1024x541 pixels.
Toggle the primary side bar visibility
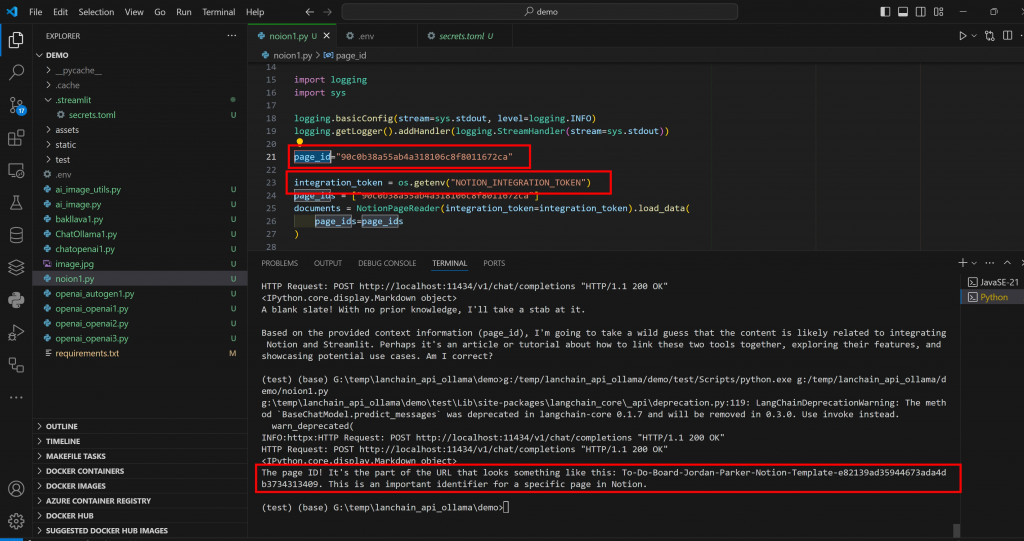click(x=886, y=12)
